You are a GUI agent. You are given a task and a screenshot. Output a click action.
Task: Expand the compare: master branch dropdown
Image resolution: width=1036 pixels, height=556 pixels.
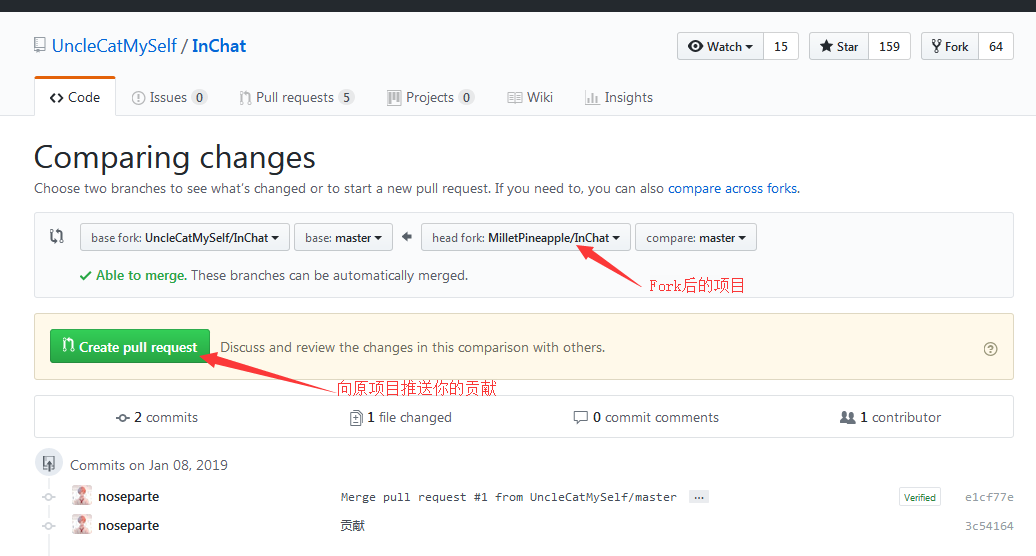click(696, 237)
